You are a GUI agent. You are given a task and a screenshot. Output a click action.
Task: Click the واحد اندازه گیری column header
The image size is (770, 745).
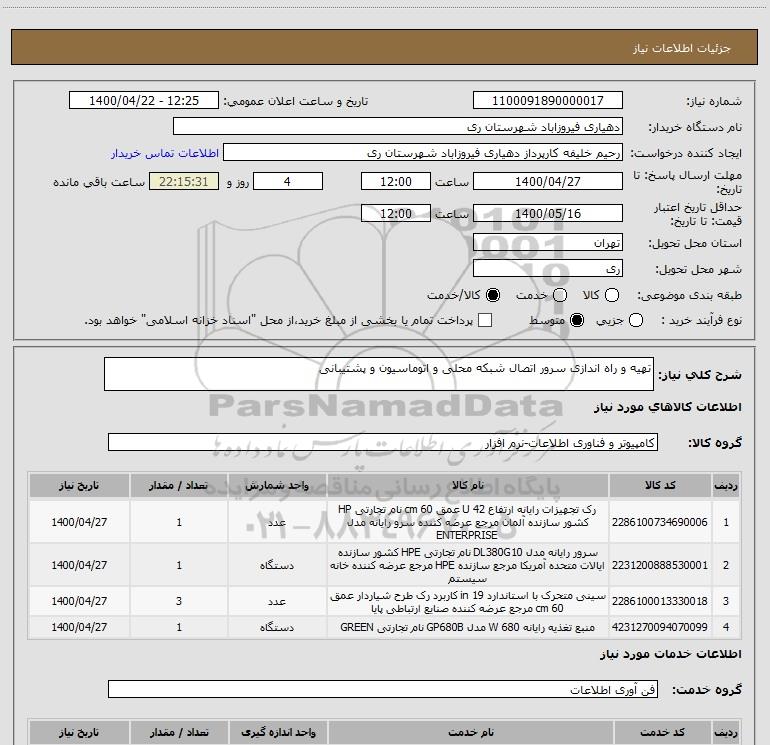pos(278,732)
